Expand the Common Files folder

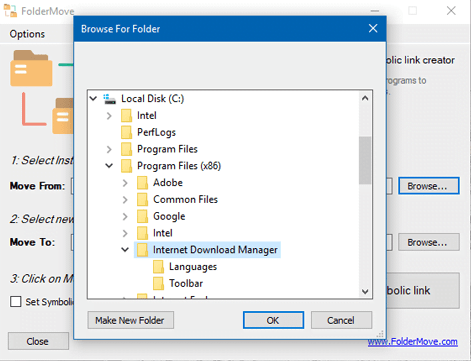click(125, 199)
